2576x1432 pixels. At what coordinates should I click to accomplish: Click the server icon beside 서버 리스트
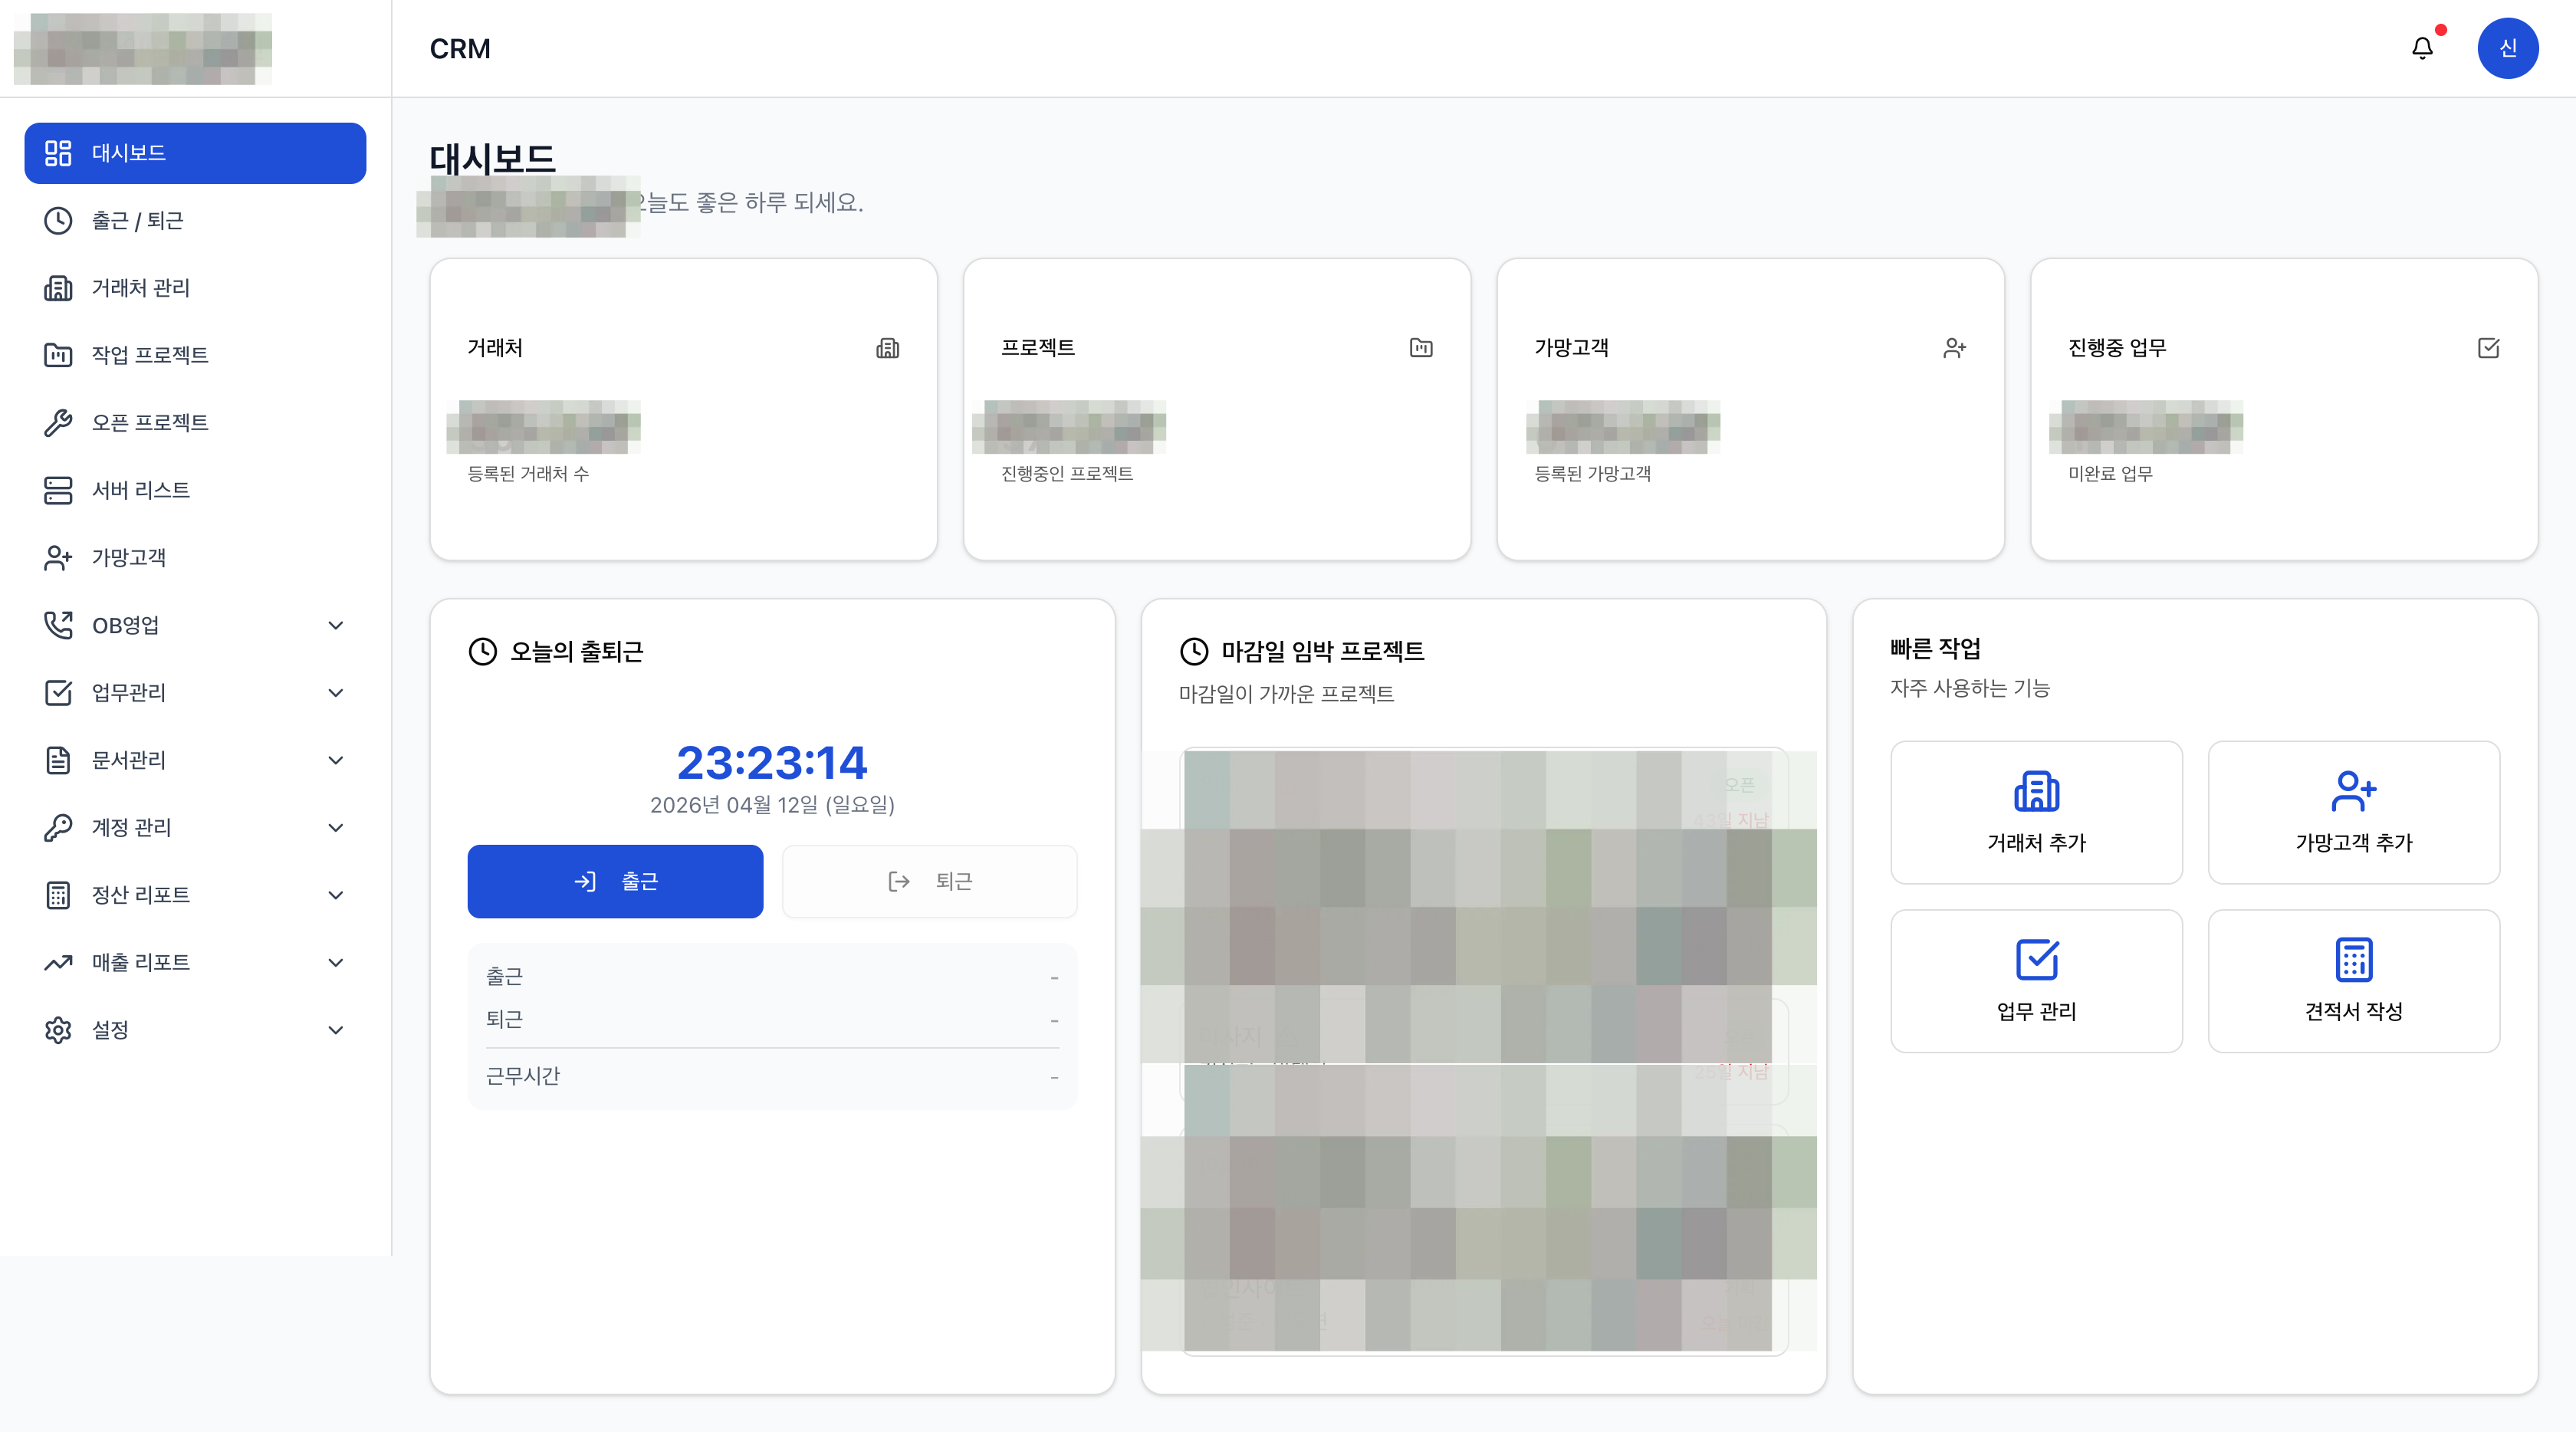57,490
